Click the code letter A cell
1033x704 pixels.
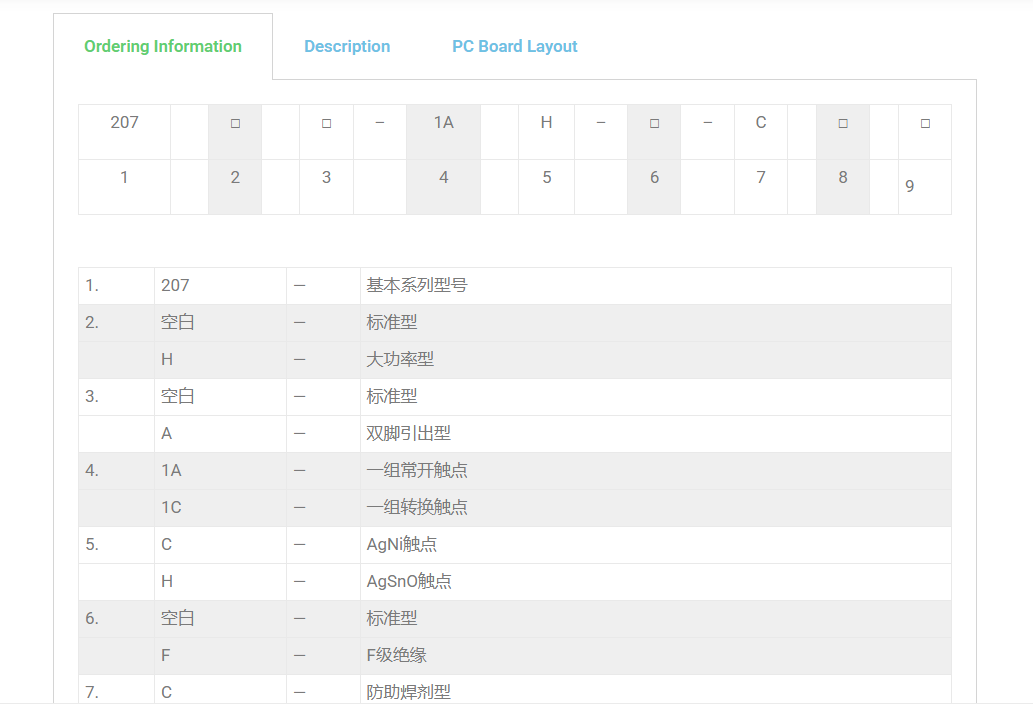click(167, 433)
